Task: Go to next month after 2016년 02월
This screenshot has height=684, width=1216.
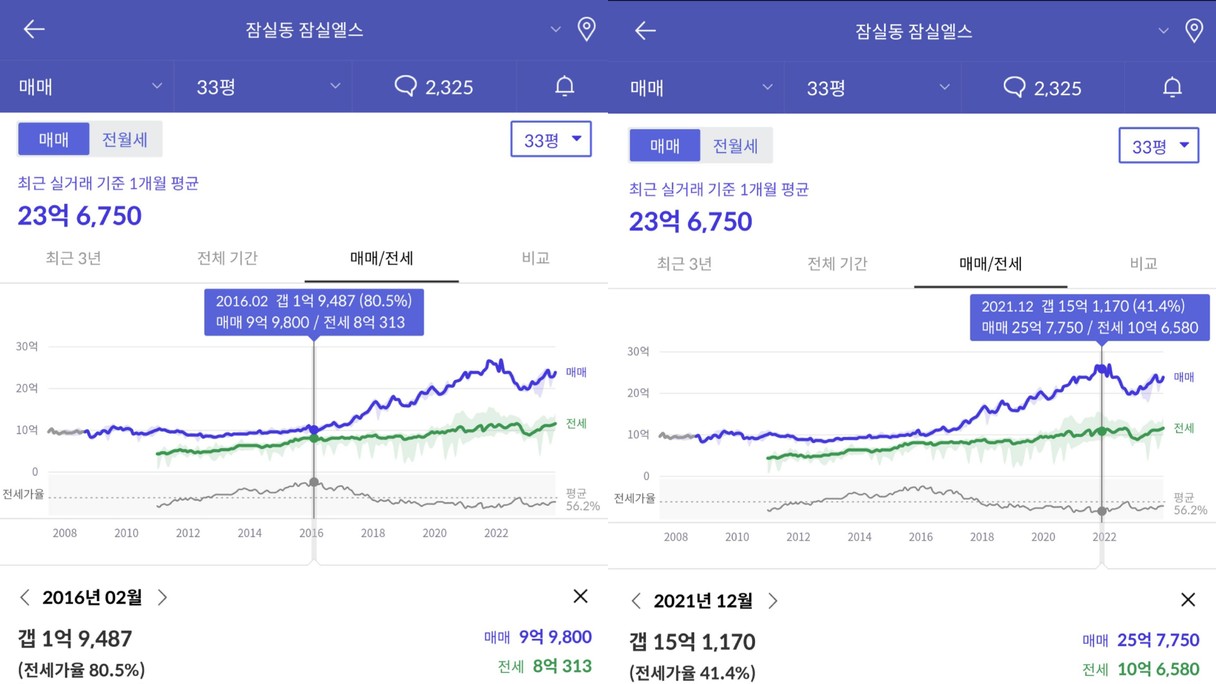Action: tap(162, 597)
